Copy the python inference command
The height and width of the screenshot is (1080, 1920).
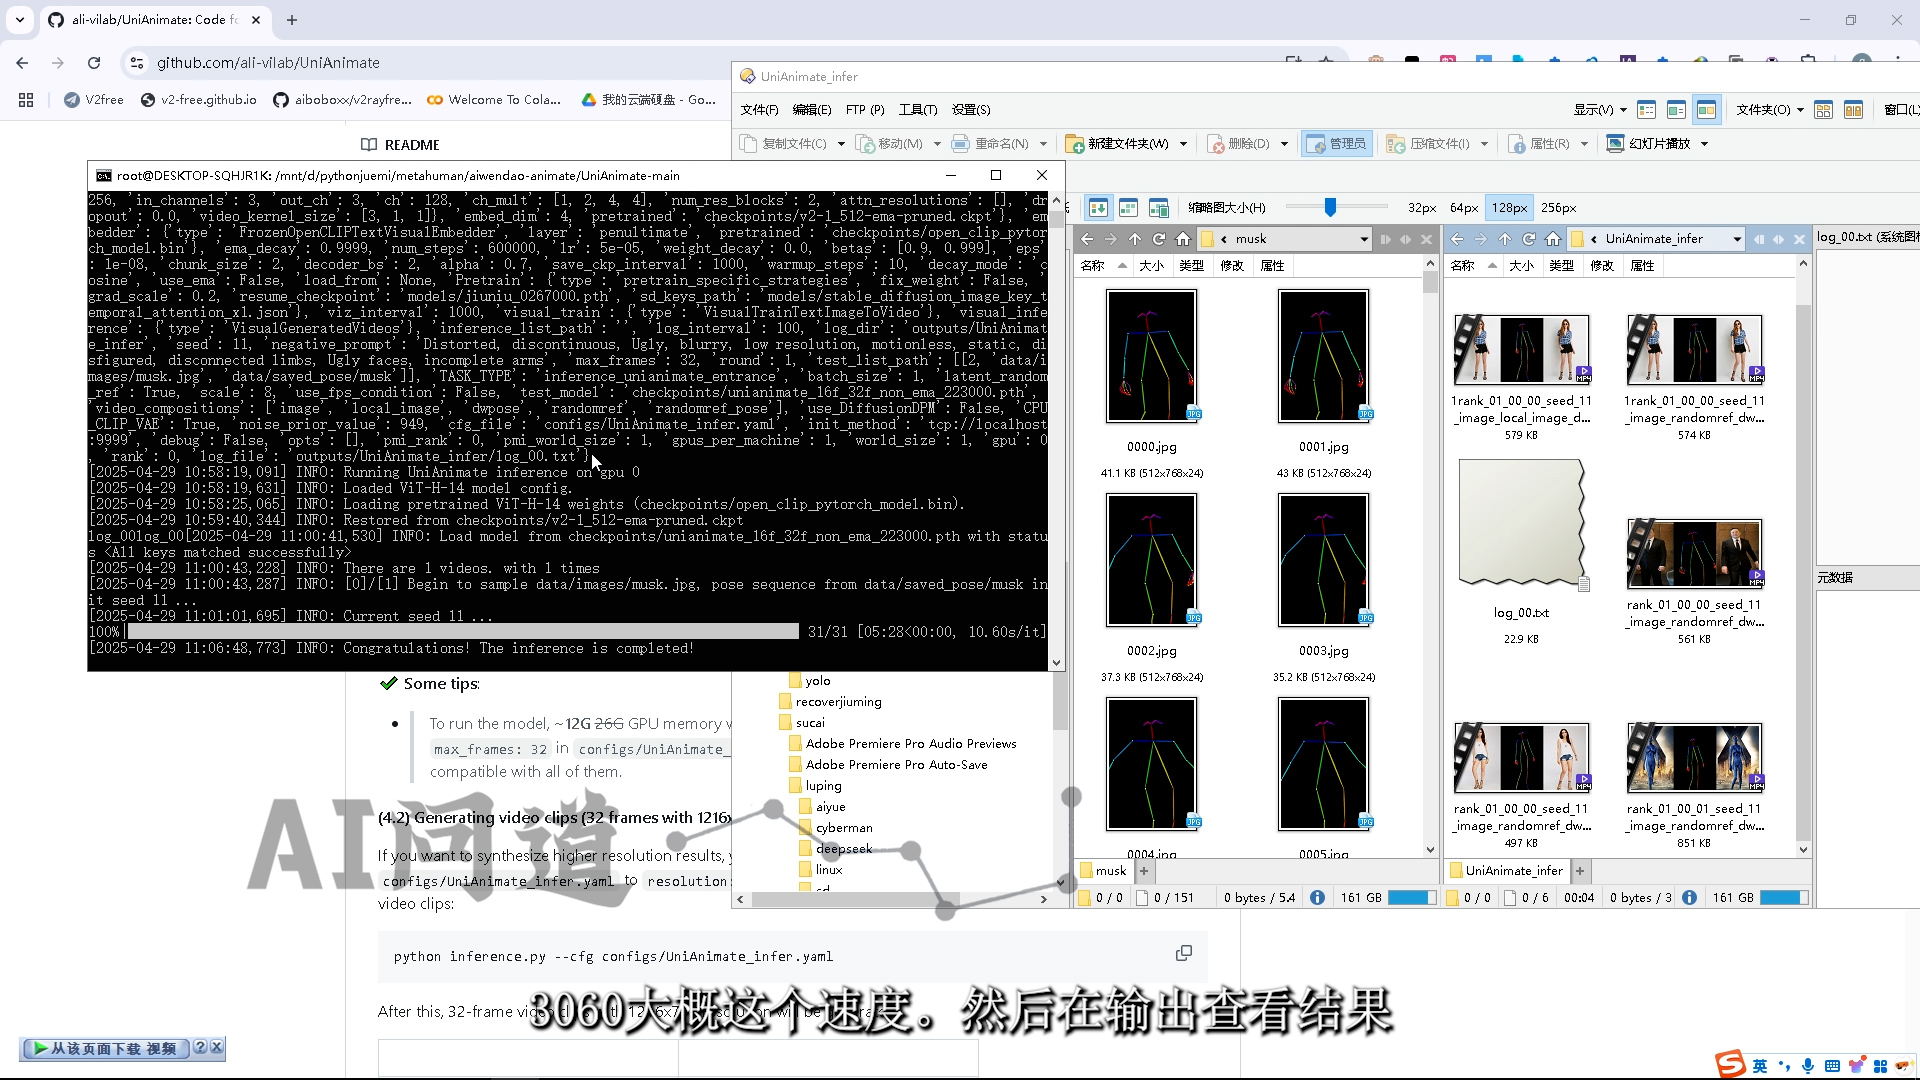click(x=1183, y=953)
